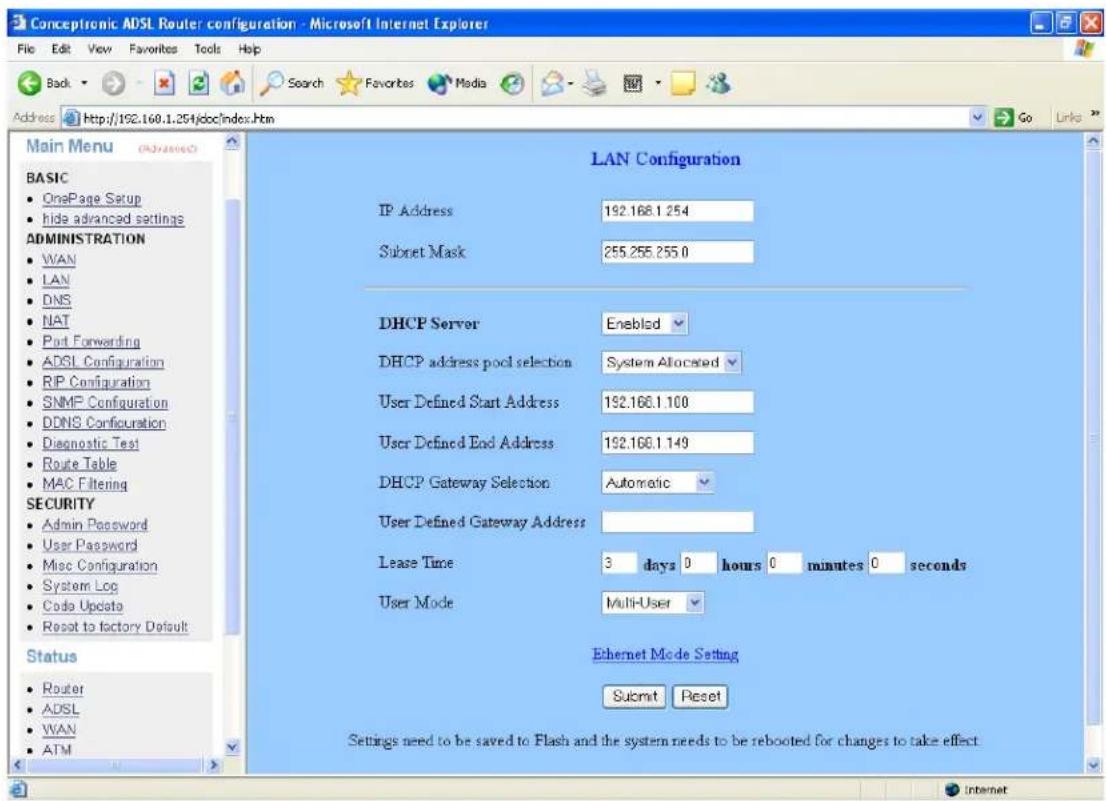Click the User Defined End Address field
The width and height of the screenshot is (1106, 801).
(x=677, y=444)
